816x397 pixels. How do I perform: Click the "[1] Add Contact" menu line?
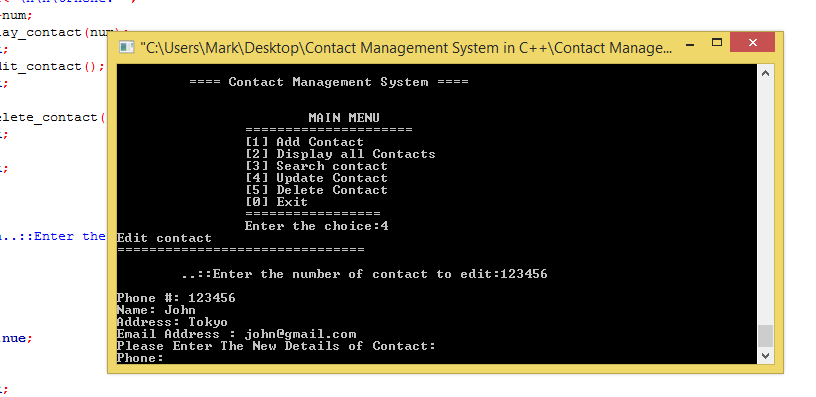click(304, 142)
